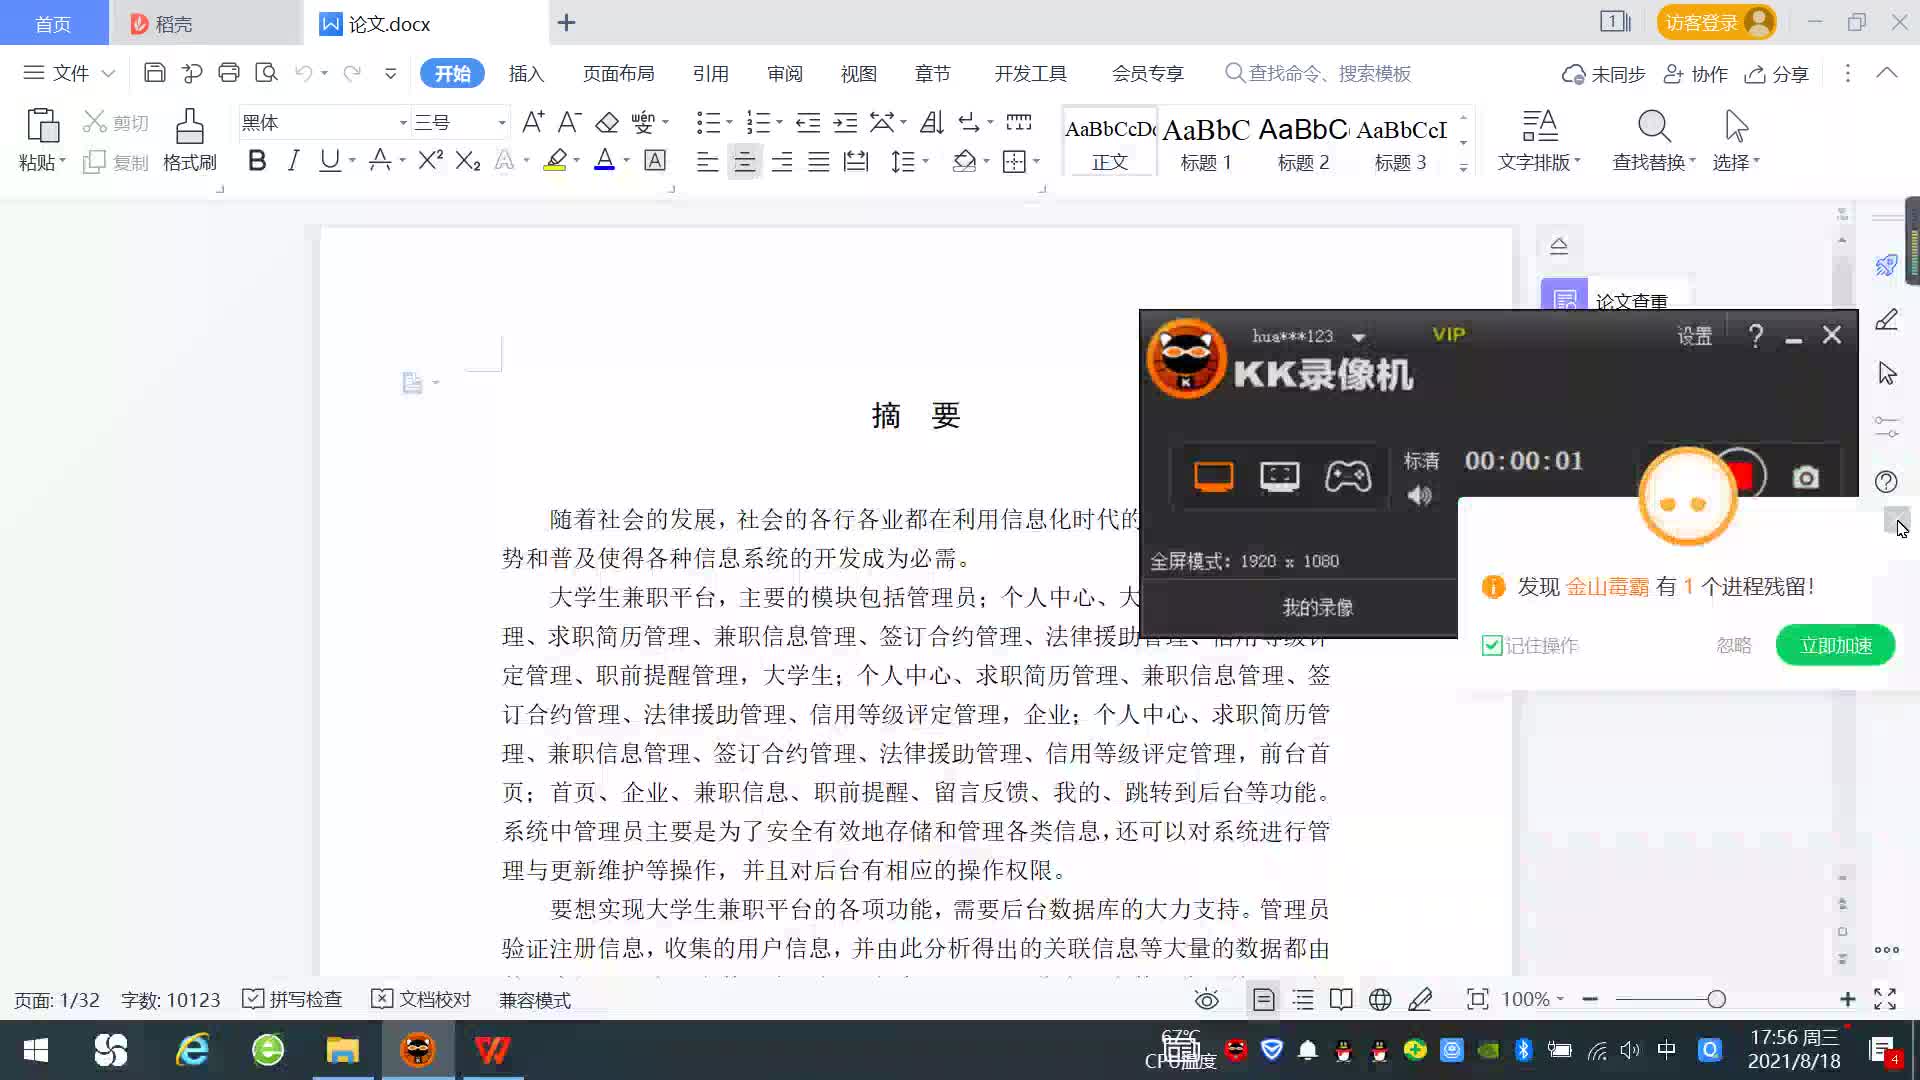This screenshot has width=1920, height=1080.
Task: Mute the KK recorder speaker icon
Action: point(1419,495)
